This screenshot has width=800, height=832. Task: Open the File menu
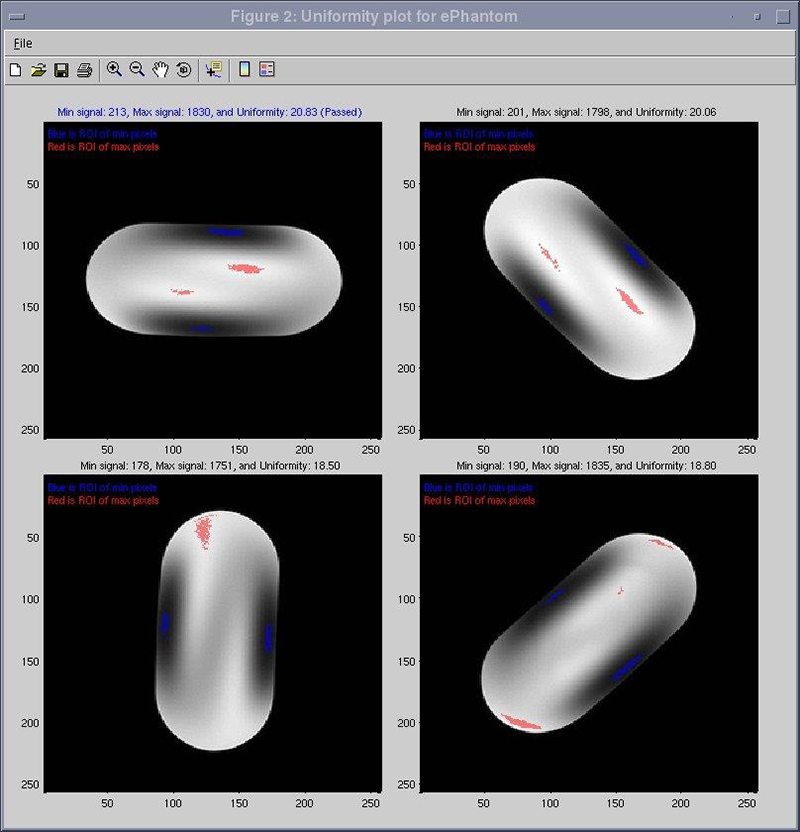point(22,44)
